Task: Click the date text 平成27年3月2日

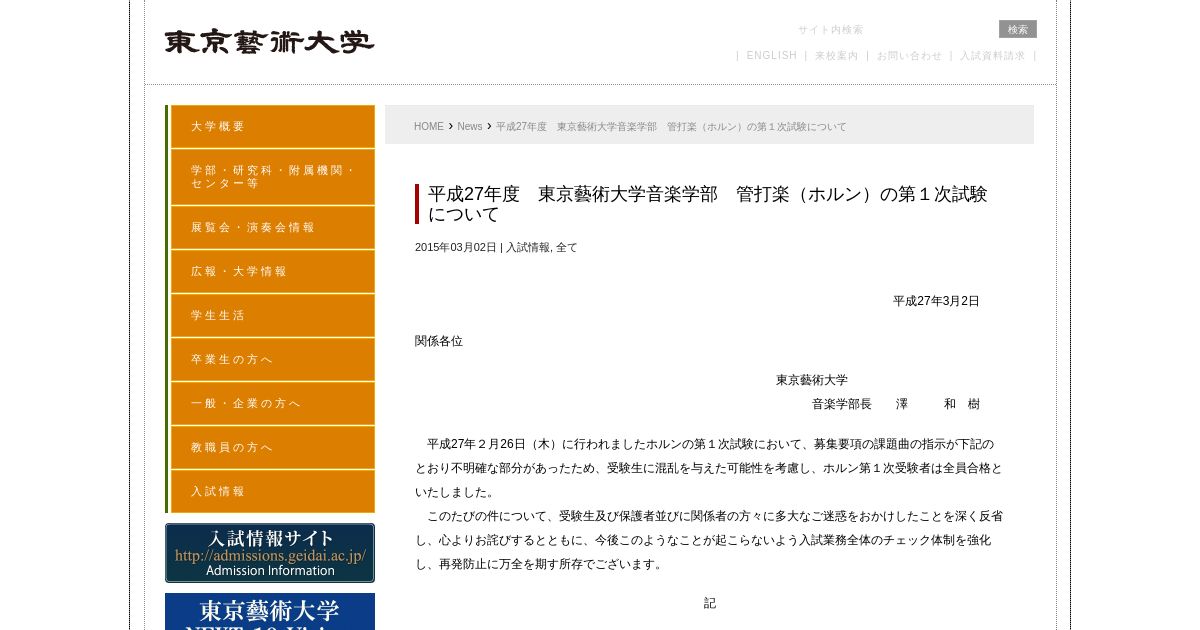Action: point(936,301)
